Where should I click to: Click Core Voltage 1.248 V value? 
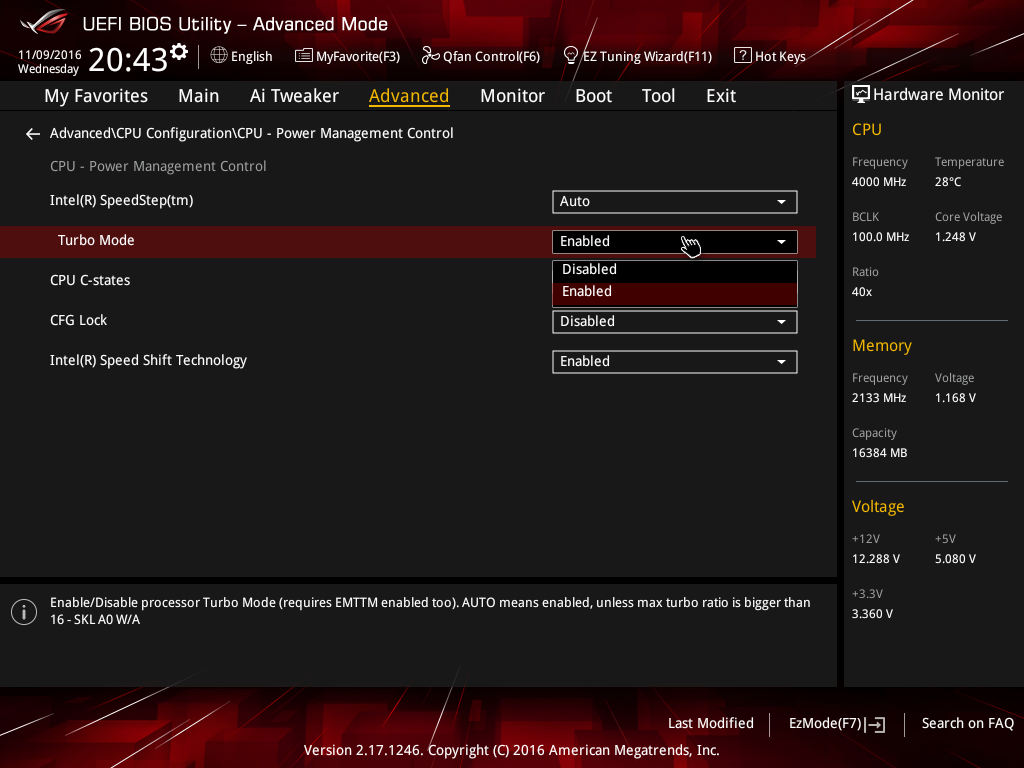point(955,237)
